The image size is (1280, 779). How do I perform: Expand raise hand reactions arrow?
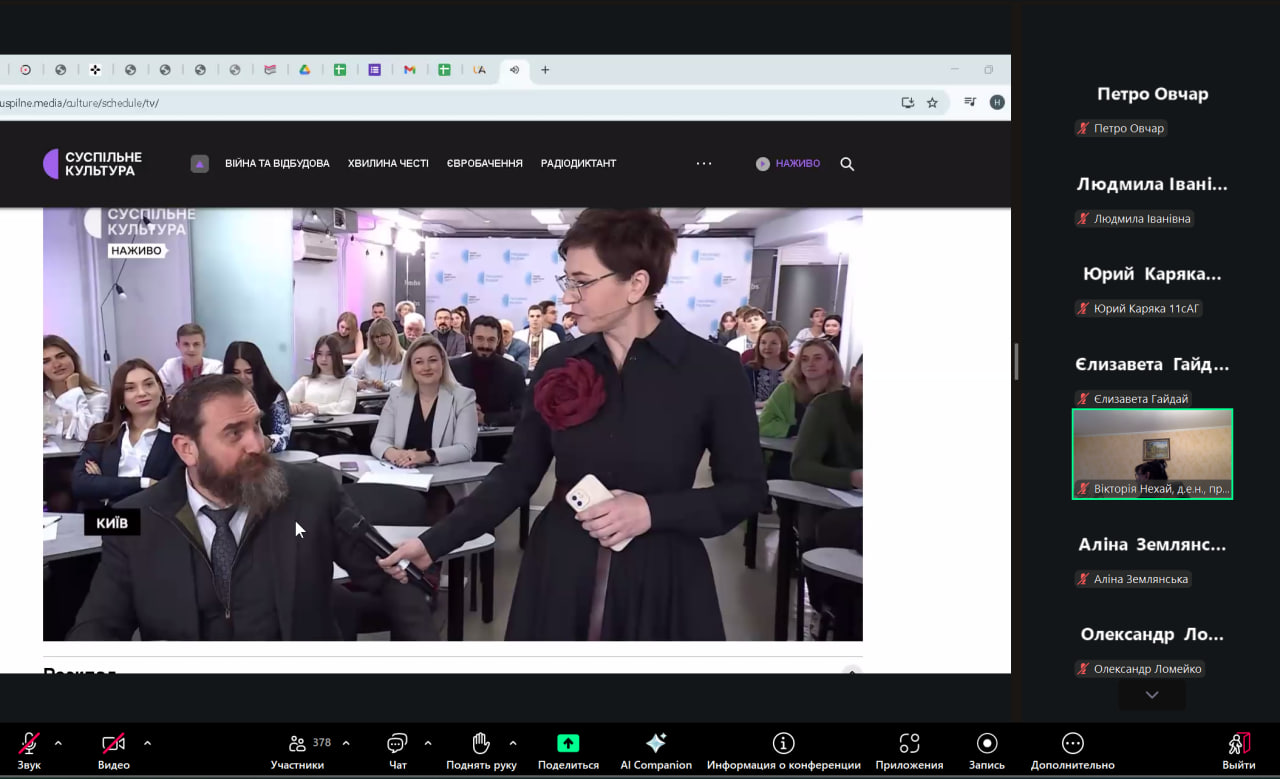coord(513,743)
